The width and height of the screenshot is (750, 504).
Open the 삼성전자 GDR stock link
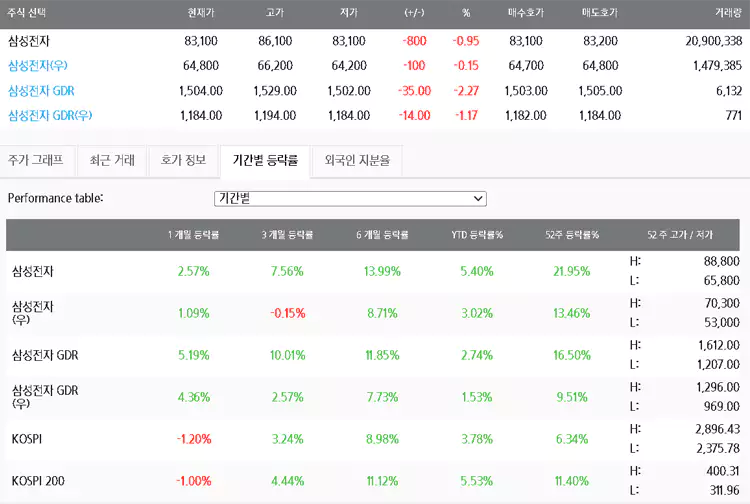point(42,90)
